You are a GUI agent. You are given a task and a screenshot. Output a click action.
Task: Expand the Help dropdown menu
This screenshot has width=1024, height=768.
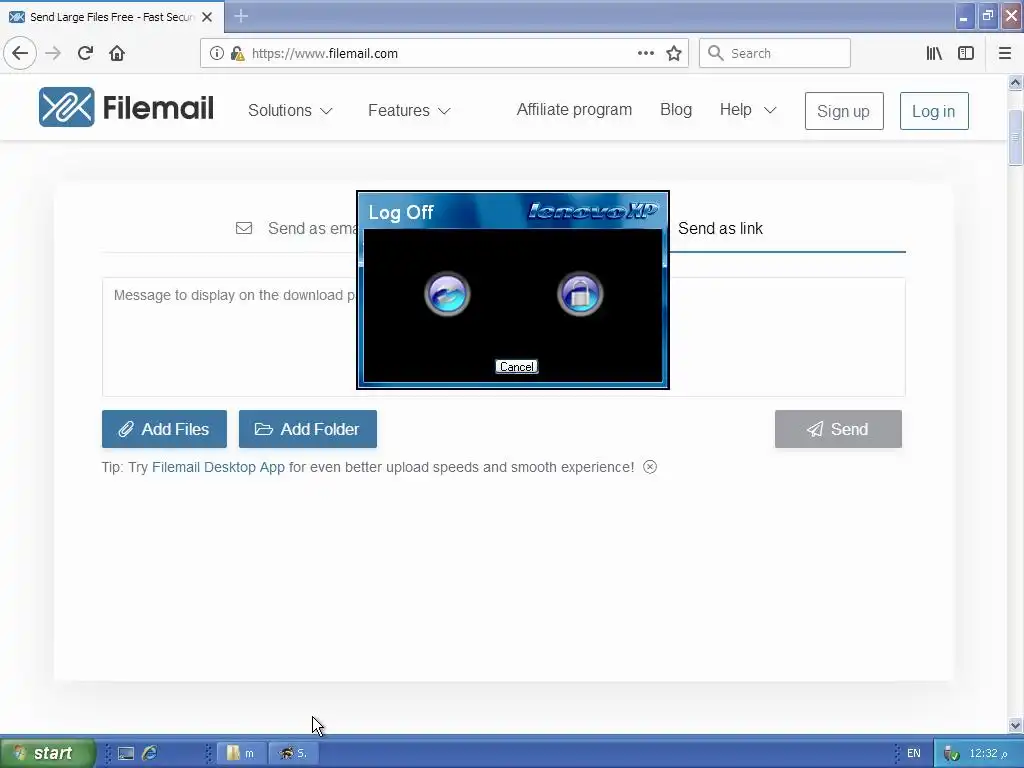(x=748, y=110)
